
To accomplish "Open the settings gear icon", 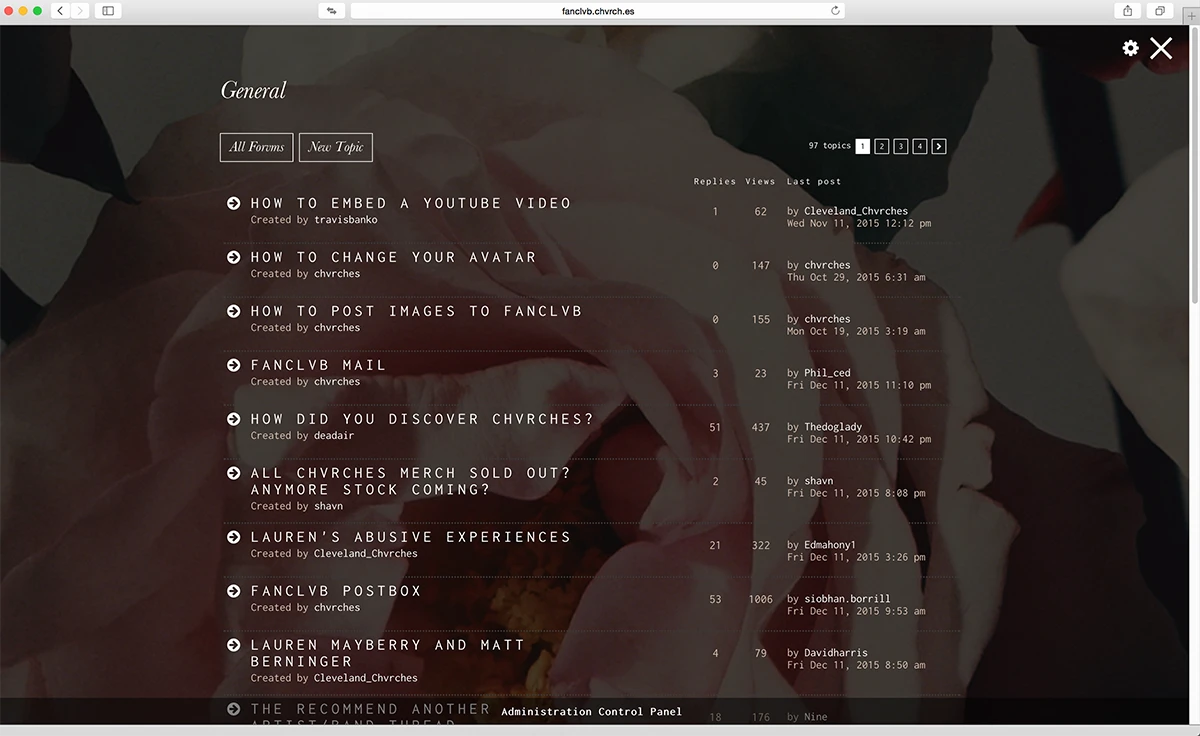I will 1130,48.
